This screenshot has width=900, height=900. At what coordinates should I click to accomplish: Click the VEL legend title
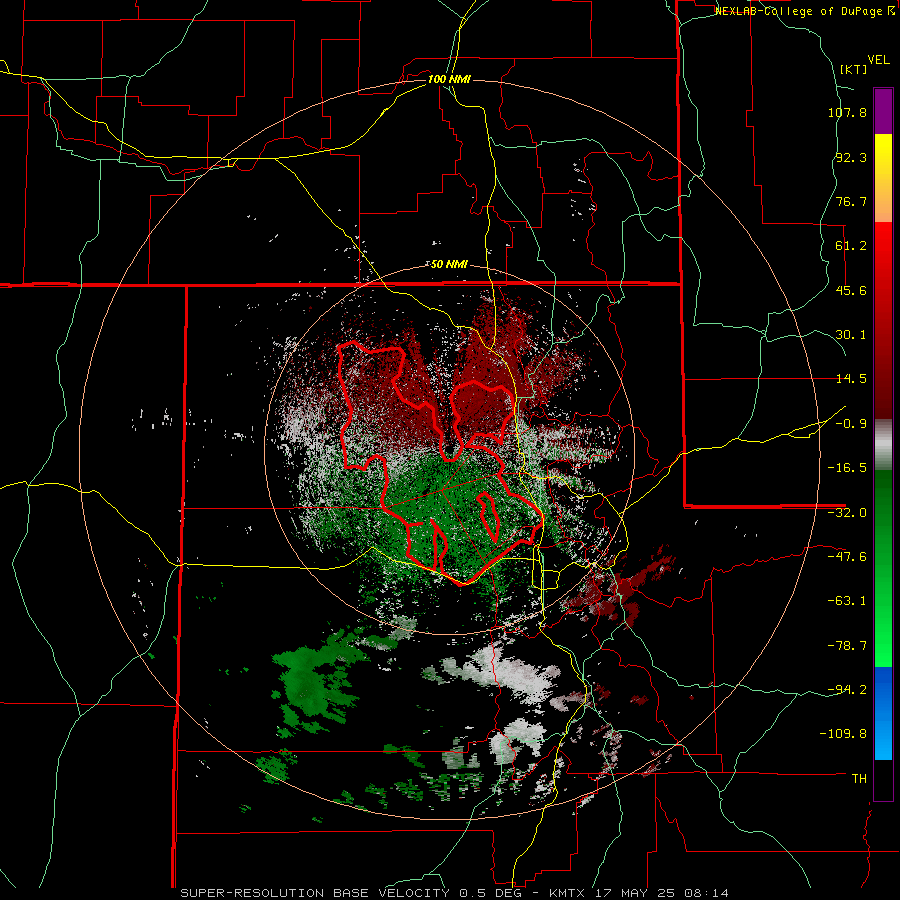(878, 60)
